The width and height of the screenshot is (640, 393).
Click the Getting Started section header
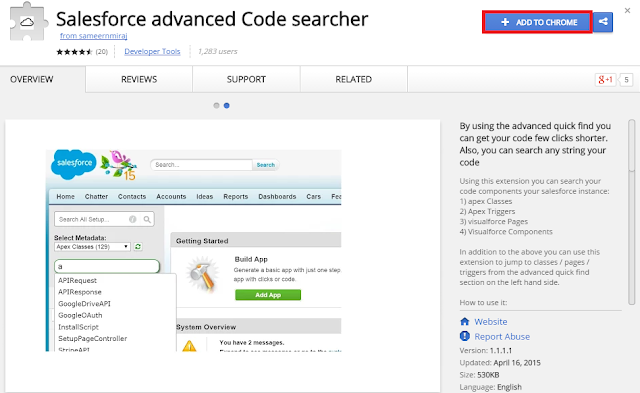click(x=256, y=241)
